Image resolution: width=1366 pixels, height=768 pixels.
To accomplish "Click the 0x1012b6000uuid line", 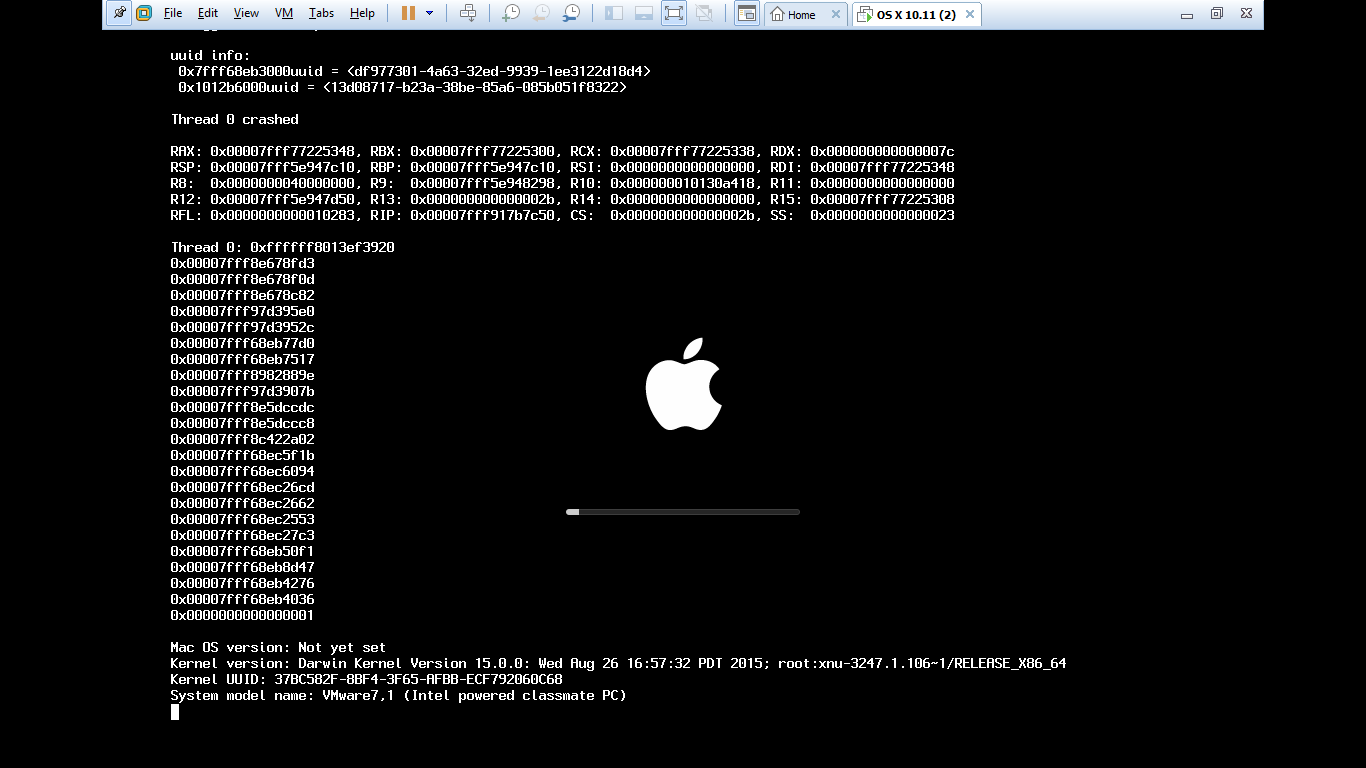I will tap(402, 87).
